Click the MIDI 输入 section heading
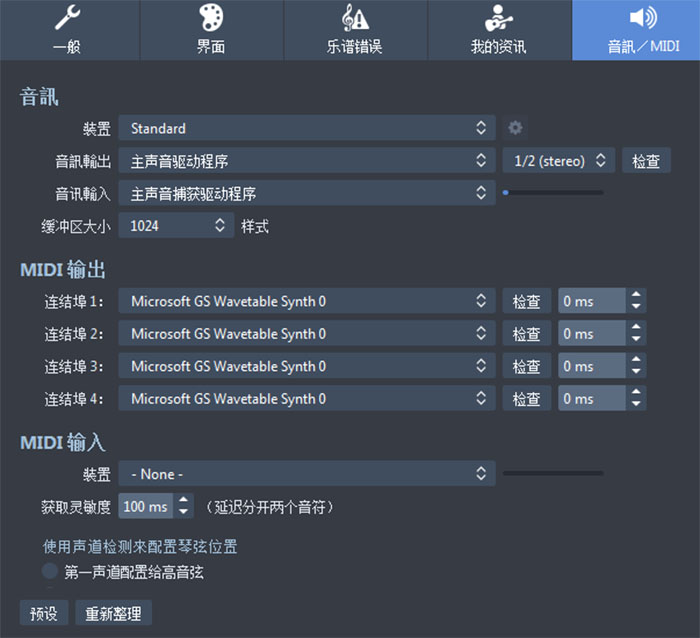This screenshot has height=638, width=700. click(x=63, y=442)
